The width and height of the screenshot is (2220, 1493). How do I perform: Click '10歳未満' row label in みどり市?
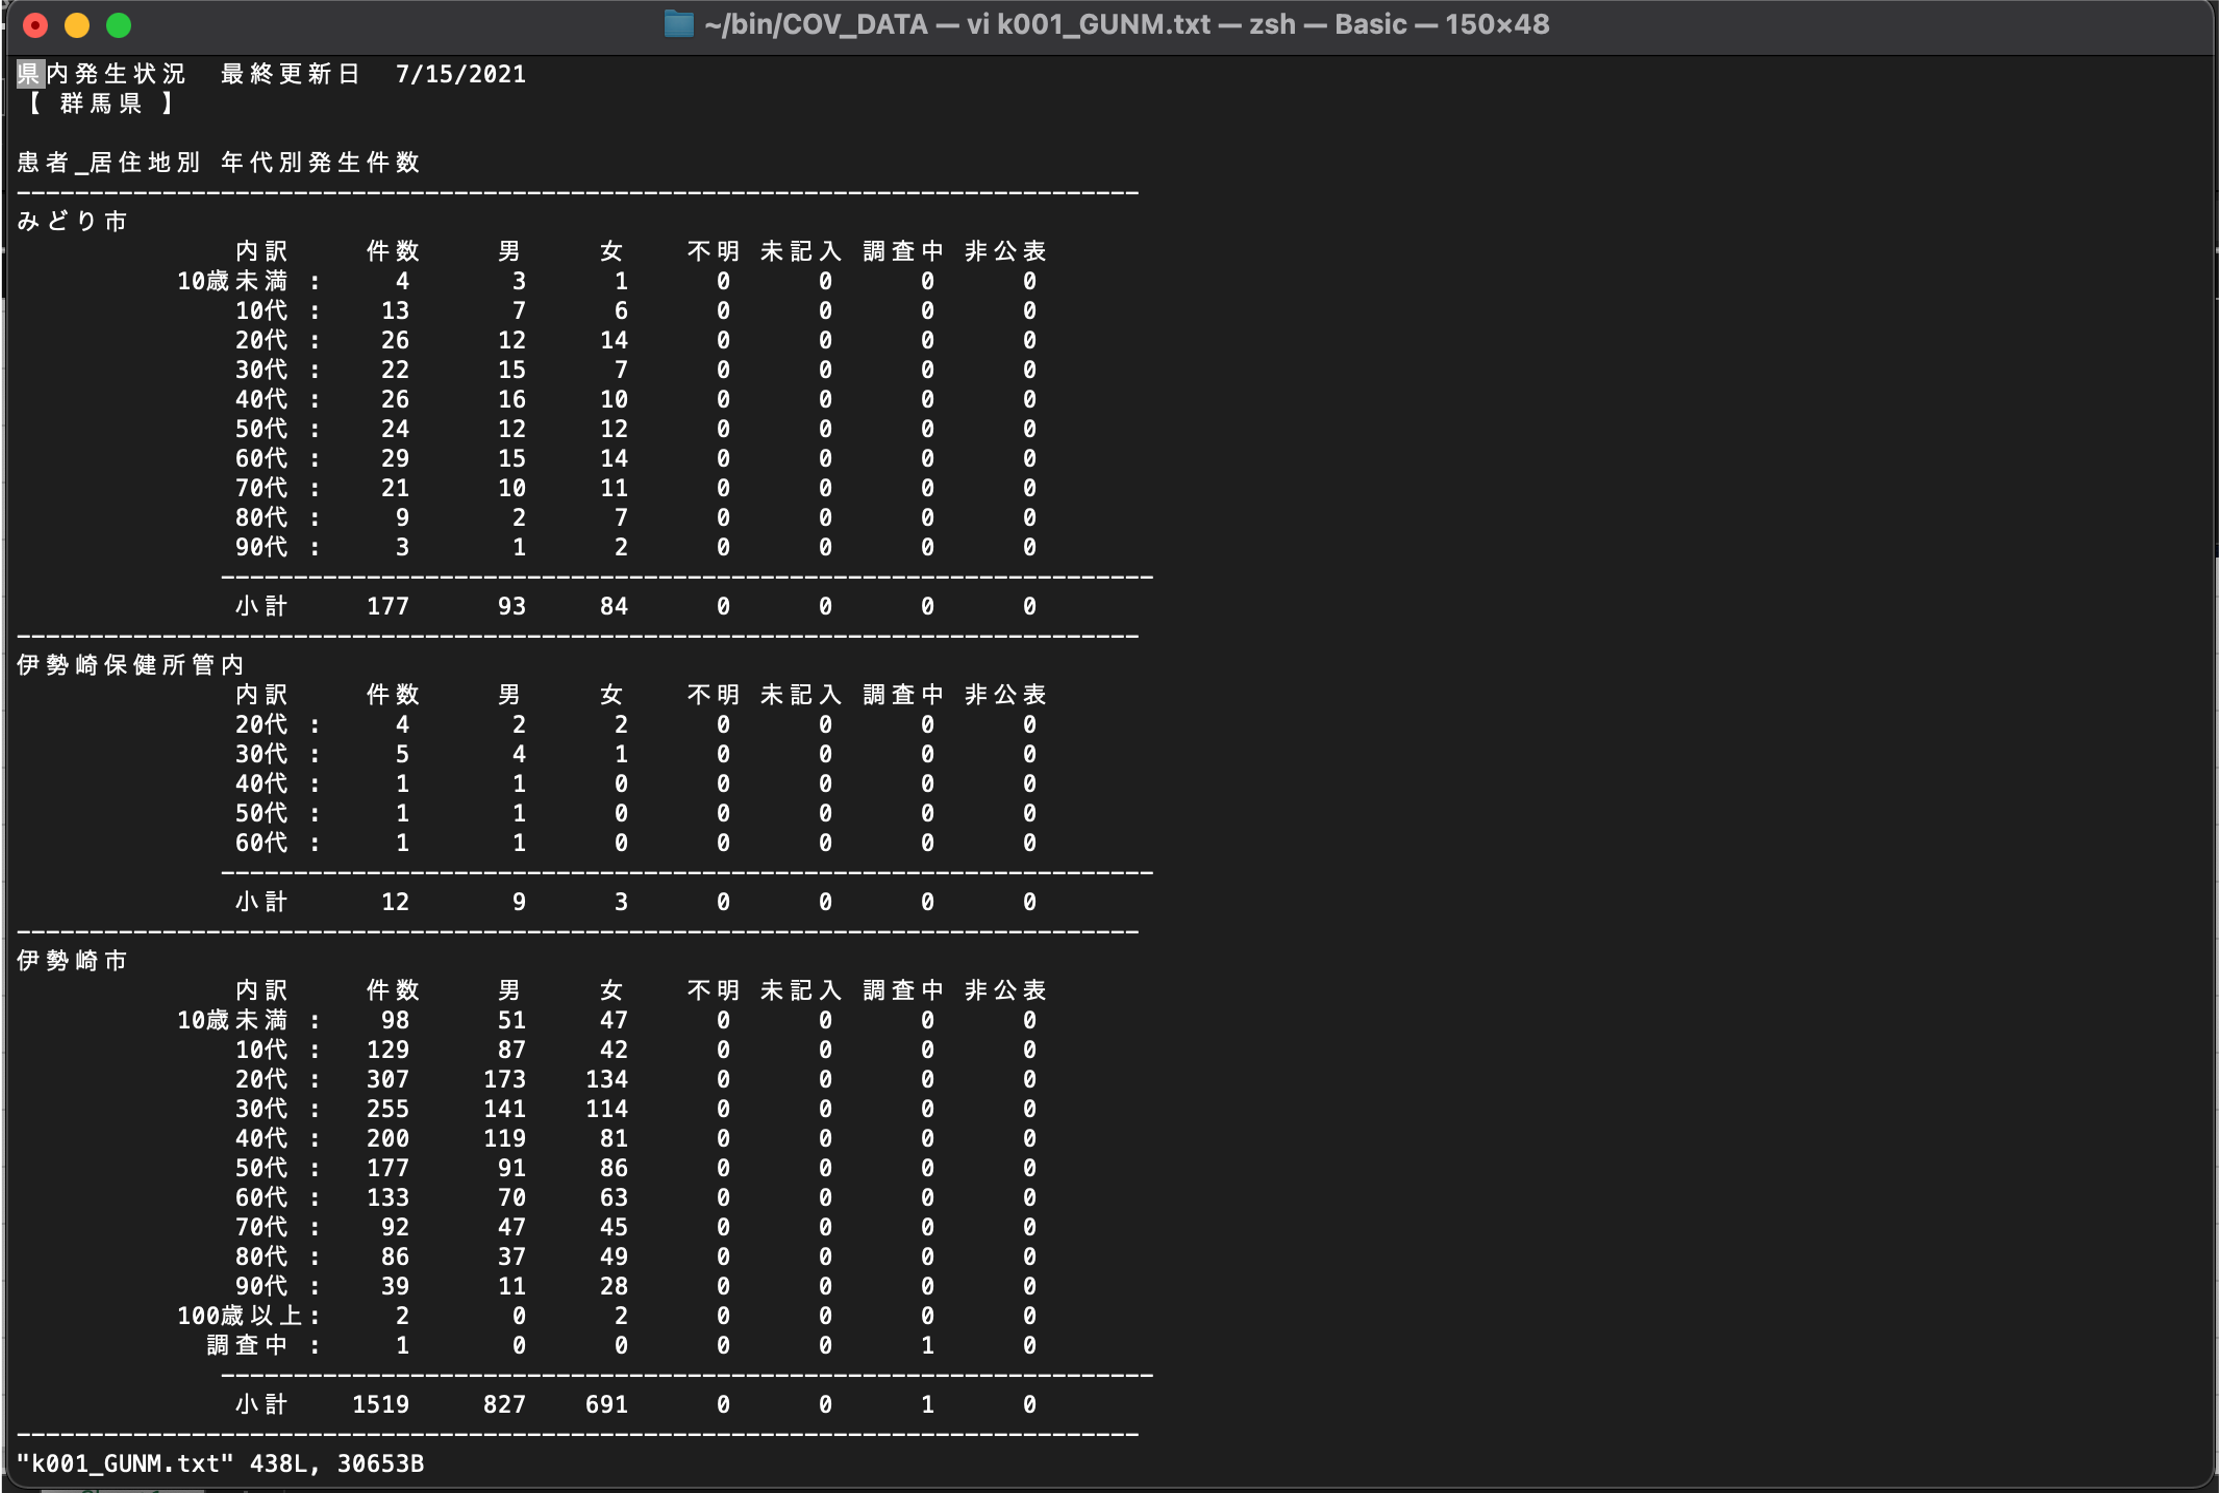pyautogui.click(x=233, y=281)
